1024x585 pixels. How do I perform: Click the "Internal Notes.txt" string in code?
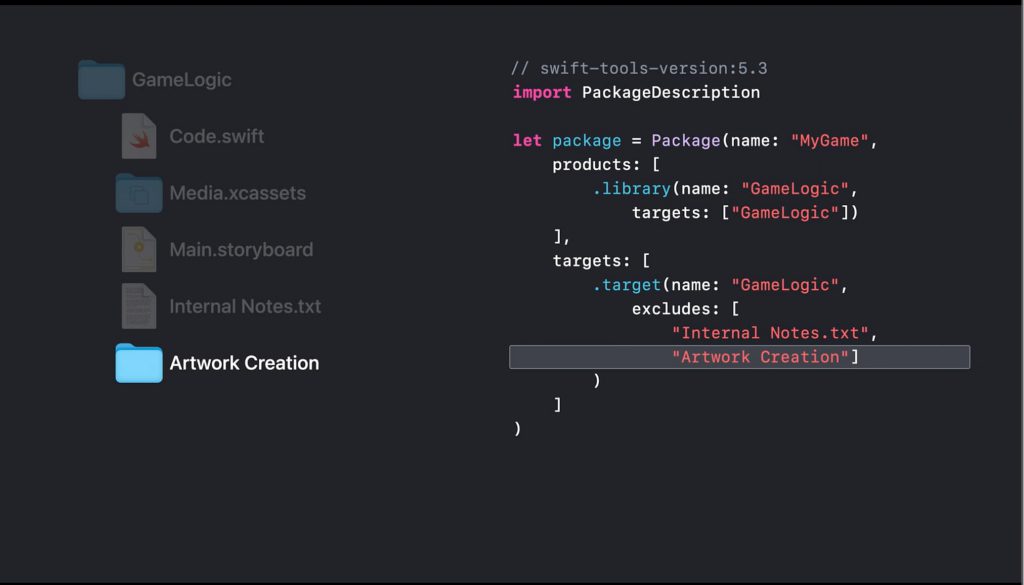(x=770, y=333)
